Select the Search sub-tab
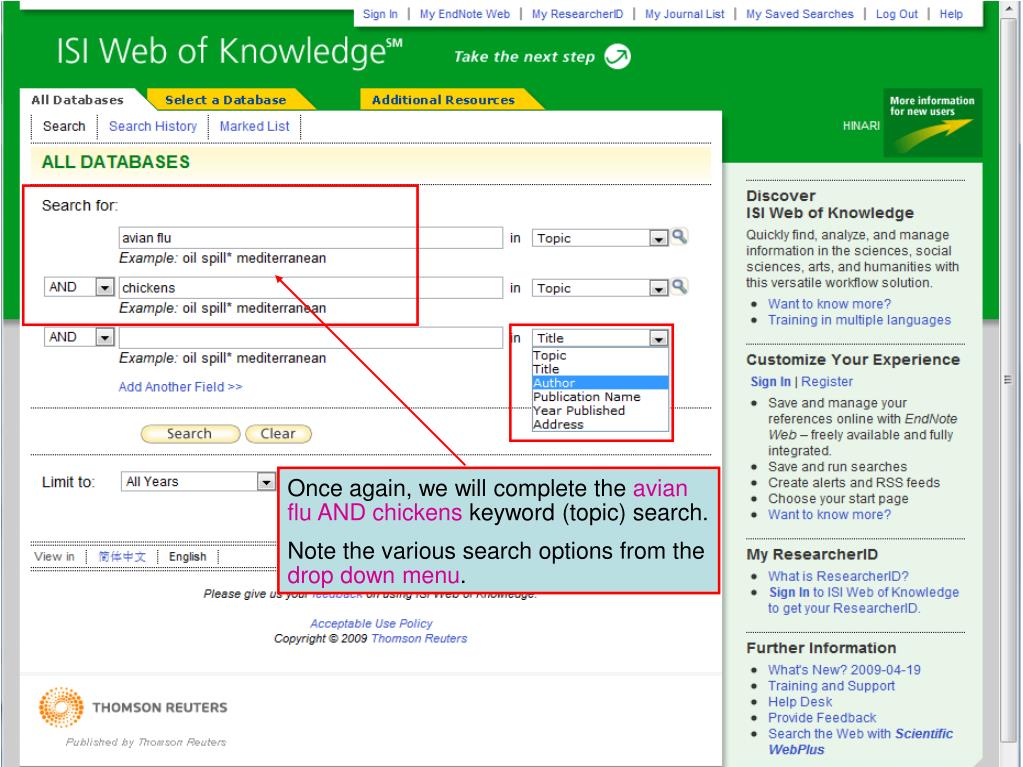The image size is (1023, 767). tap(64, 127)
